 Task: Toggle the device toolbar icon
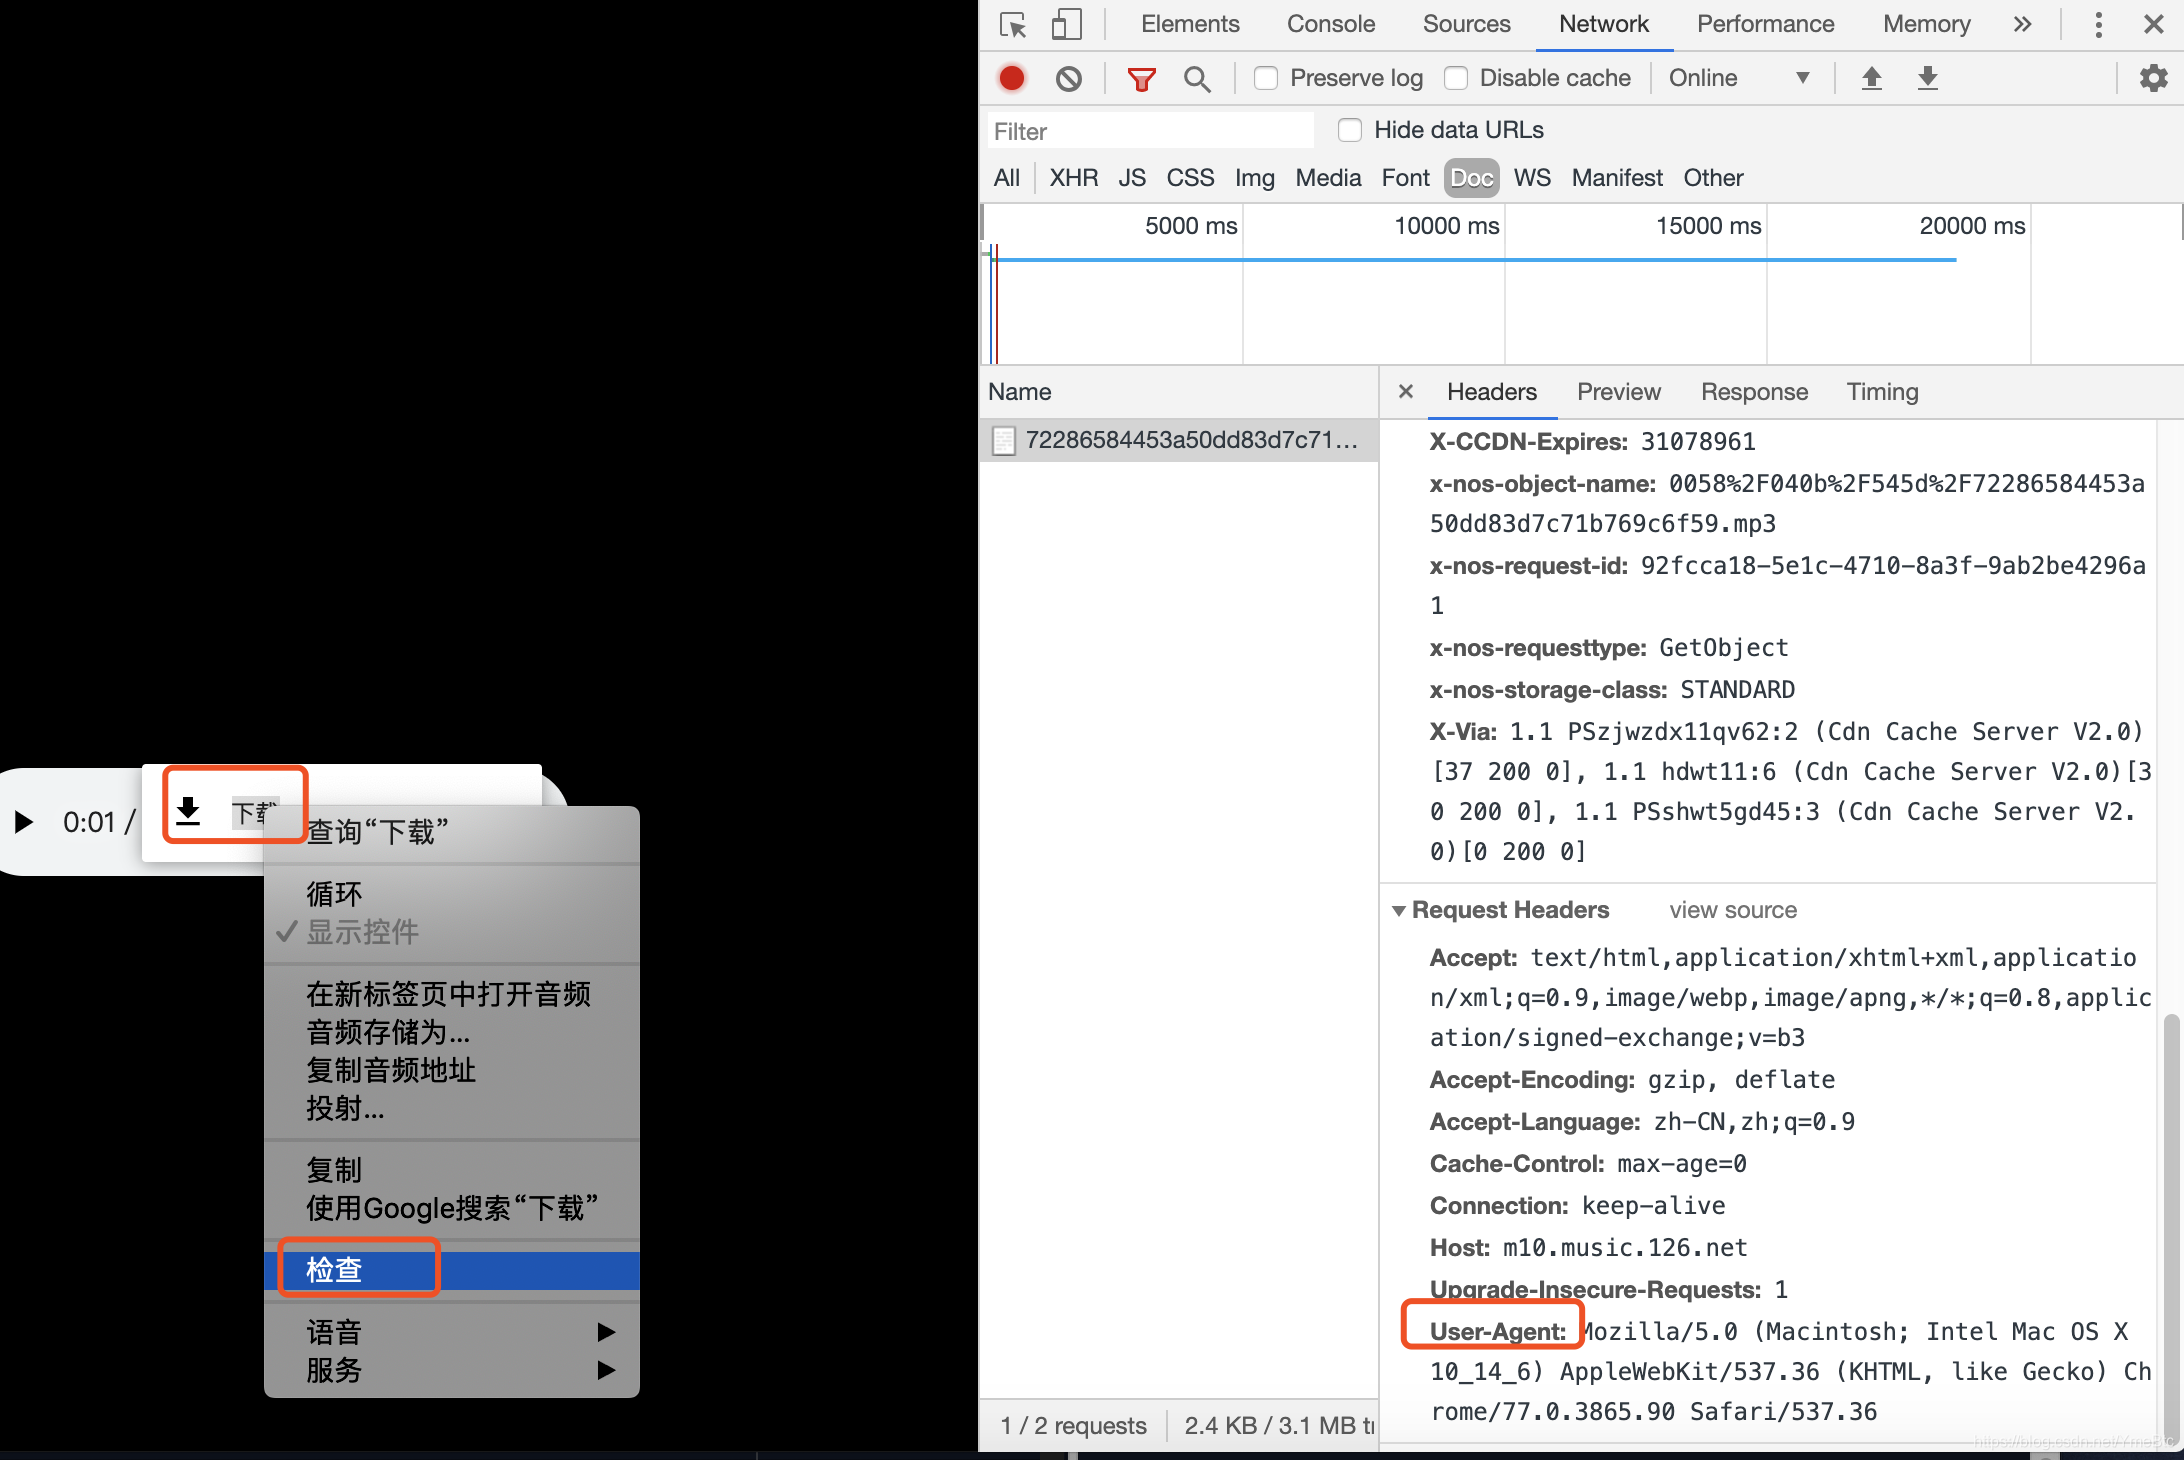click(1066, 25)
